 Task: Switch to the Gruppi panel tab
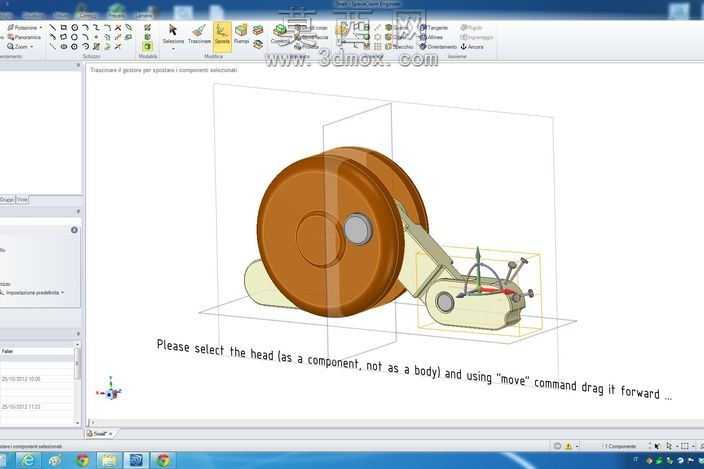pyautogui.click(x=7, y=200)
